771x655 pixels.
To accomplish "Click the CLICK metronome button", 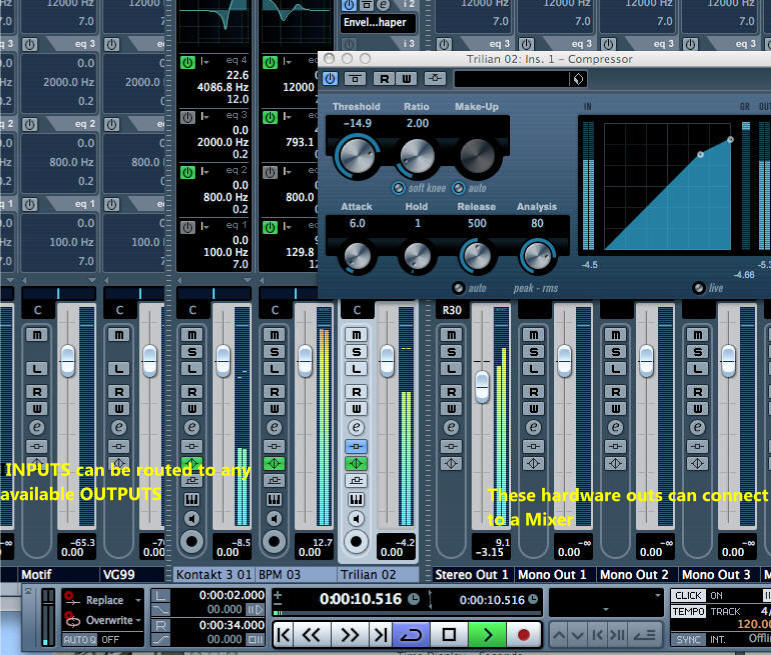I will (688, 595).
